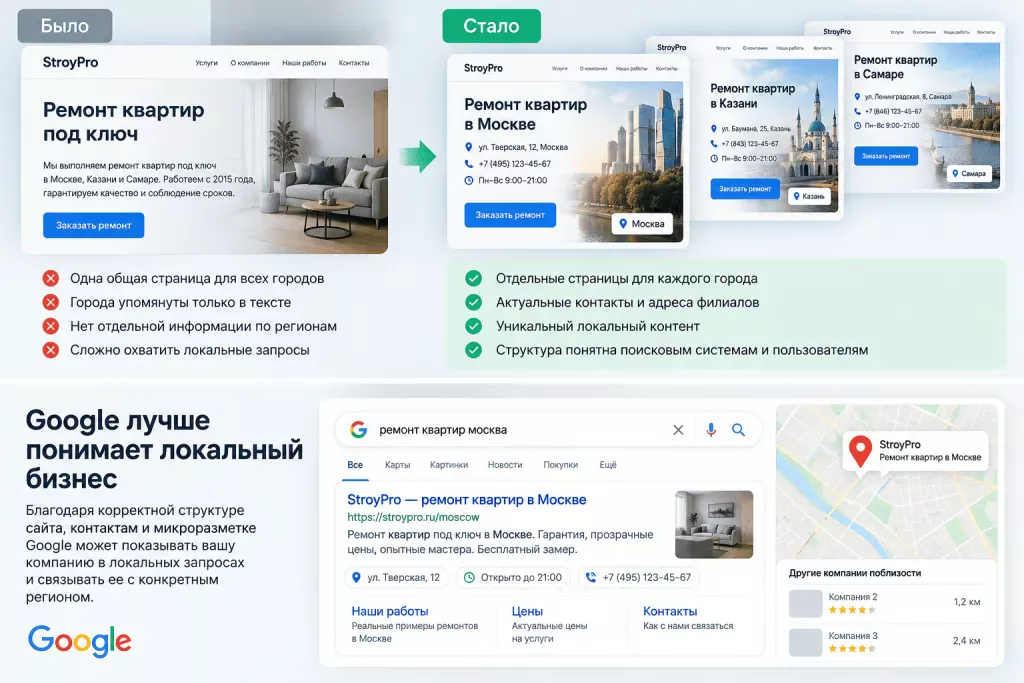Screen dimensions: 1024x683
Task: Click pin icon beside ул. Баумана on Kazan card
Action: click(714, 129)
